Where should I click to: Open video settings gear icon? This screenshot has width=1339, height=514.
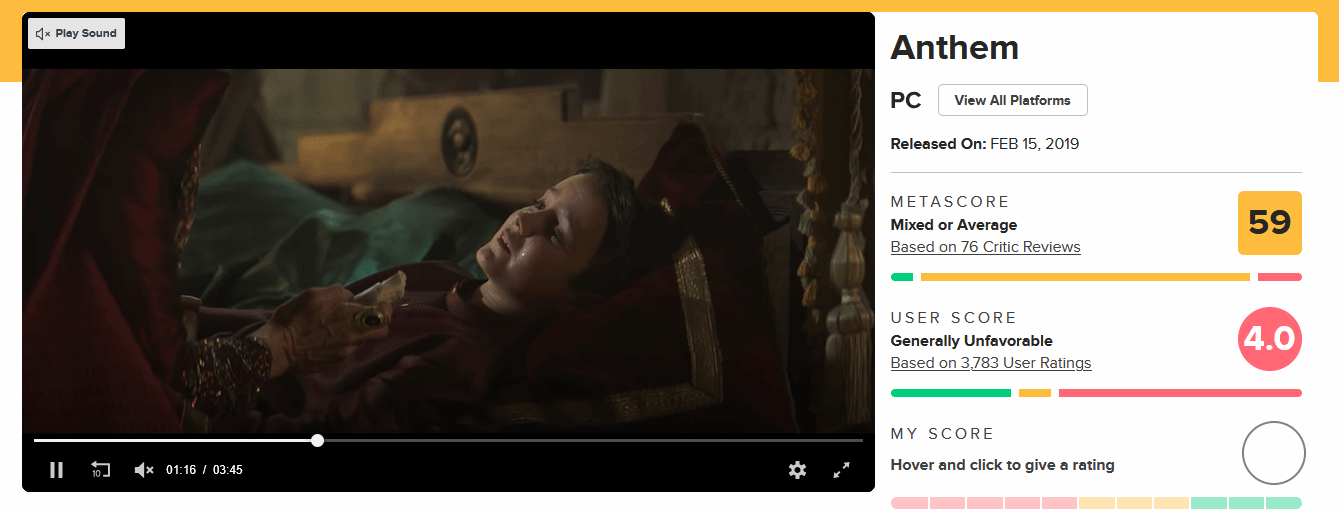[x=797, y=470]
